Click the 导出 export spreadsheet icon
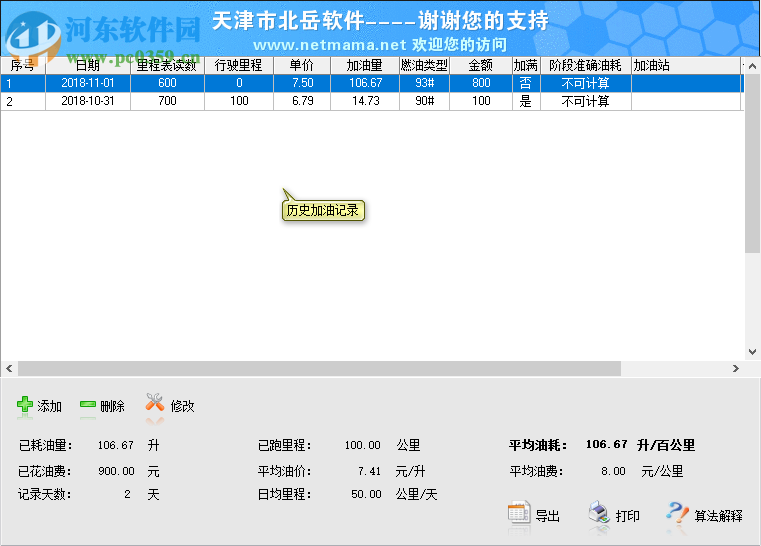This screenshot has width=761, height=546. point(519,512)
